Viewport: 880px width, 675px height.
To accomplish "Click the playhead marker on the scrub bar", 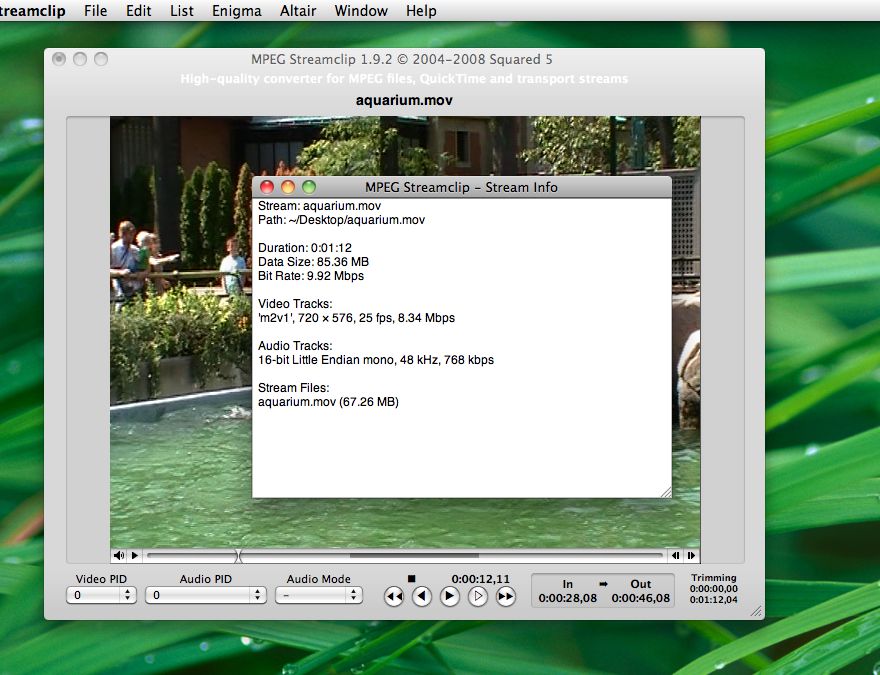I will (239, 556).
